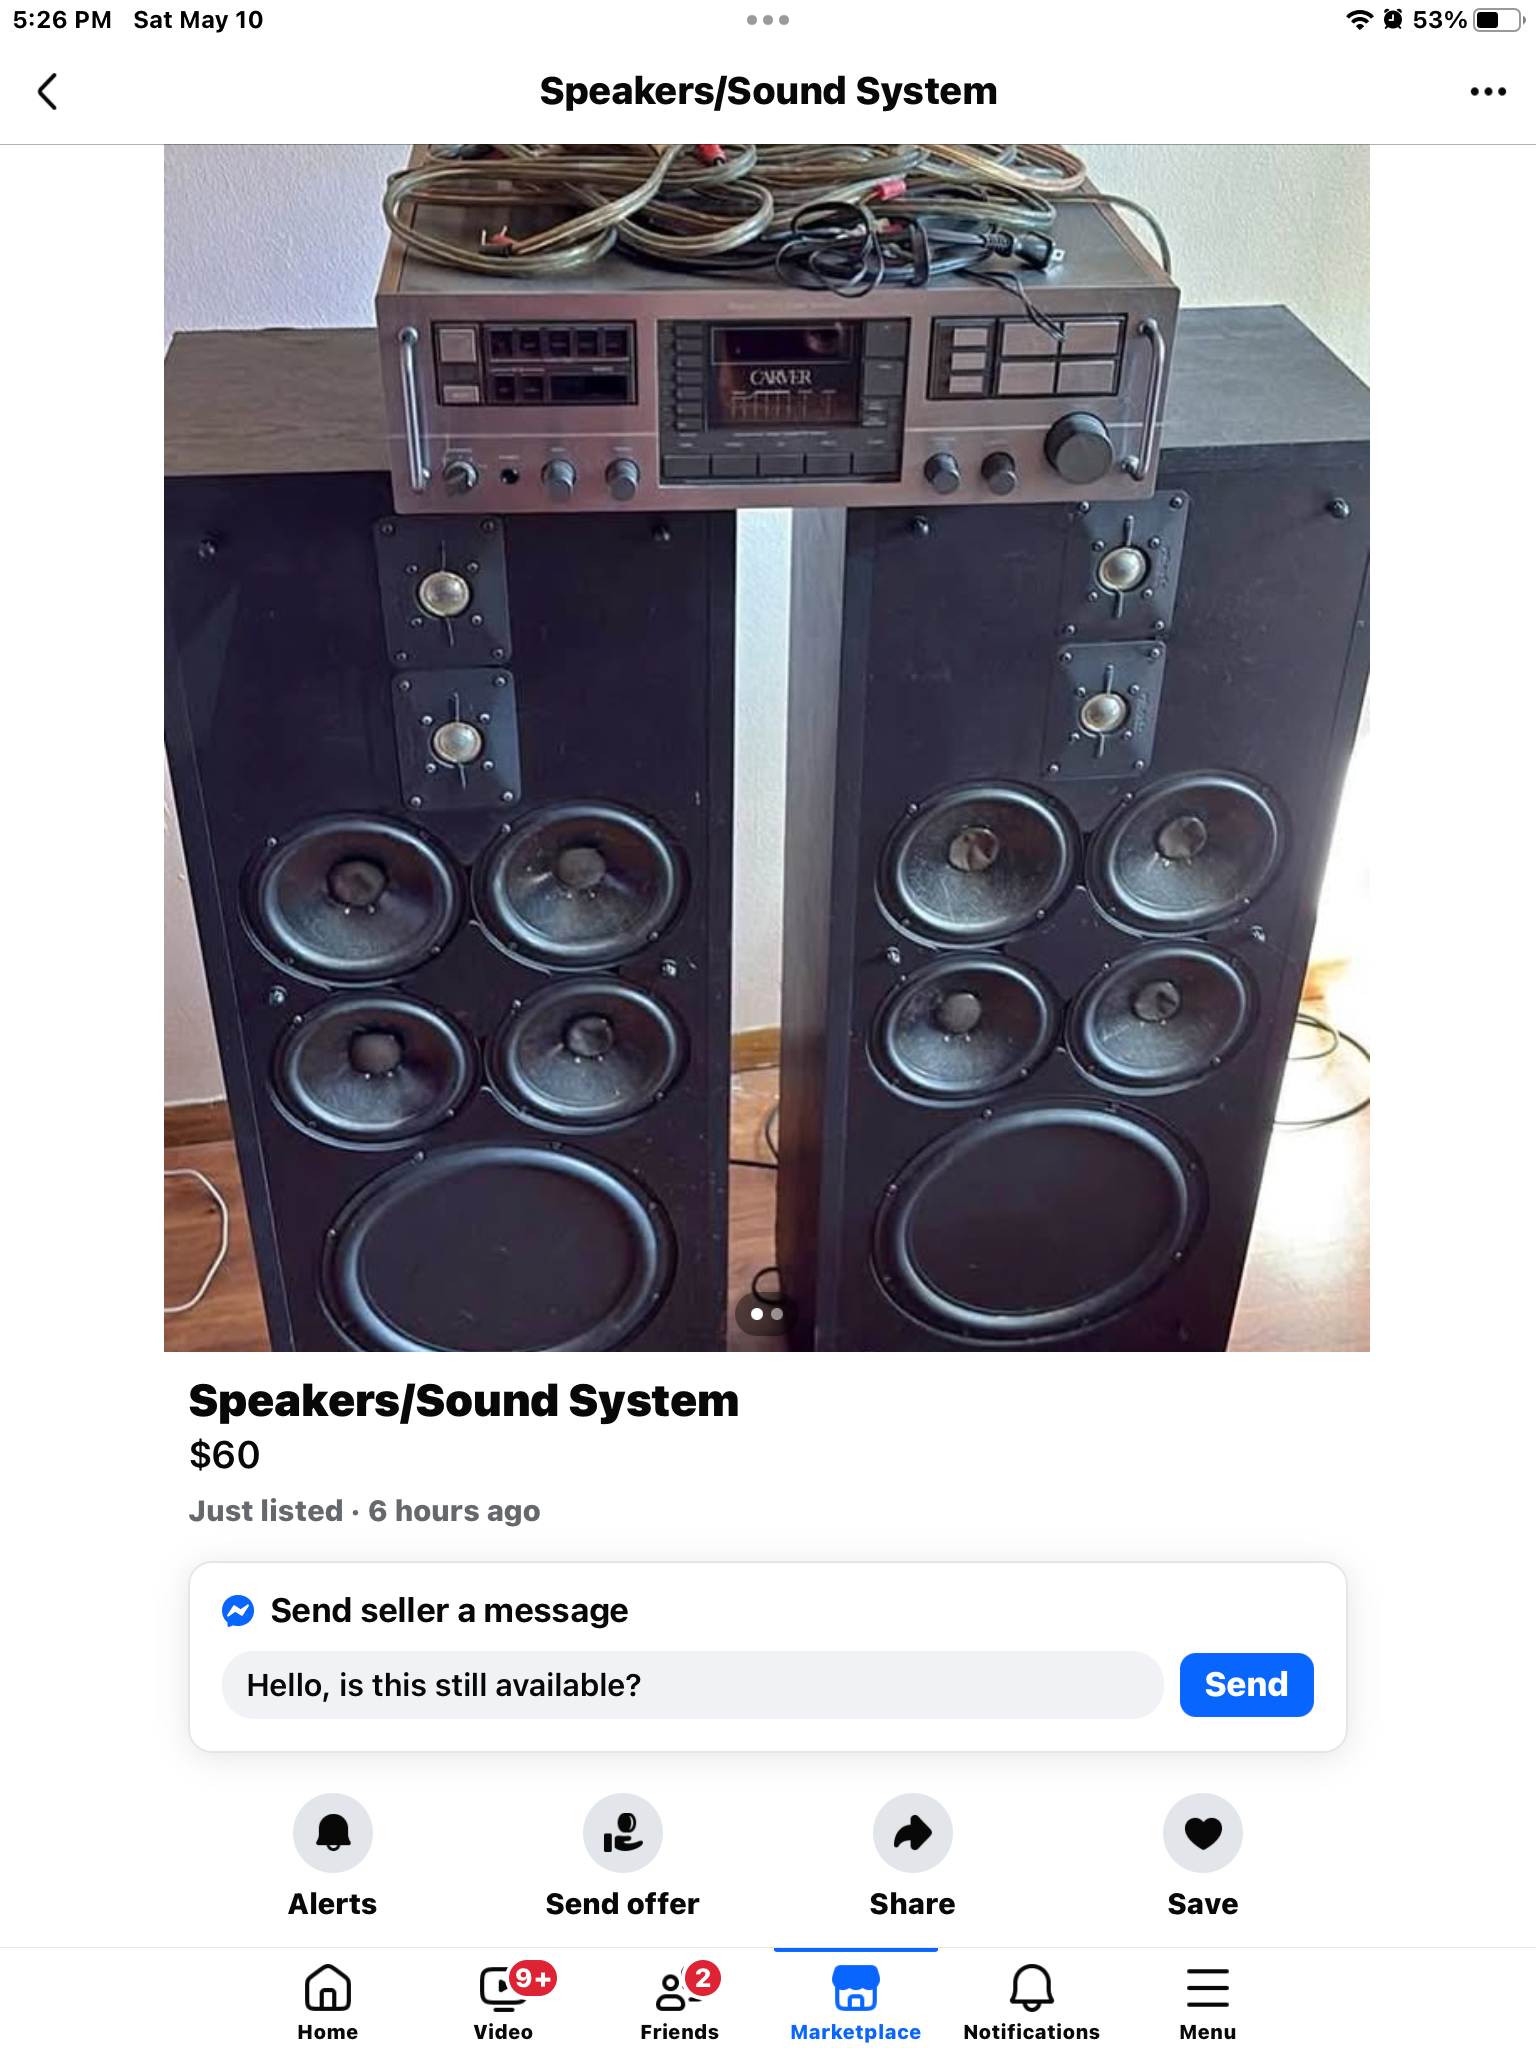Viewport: 1536px width, 2048px height.
Task: Click the blue Send button
Action: [1246, 1685]
